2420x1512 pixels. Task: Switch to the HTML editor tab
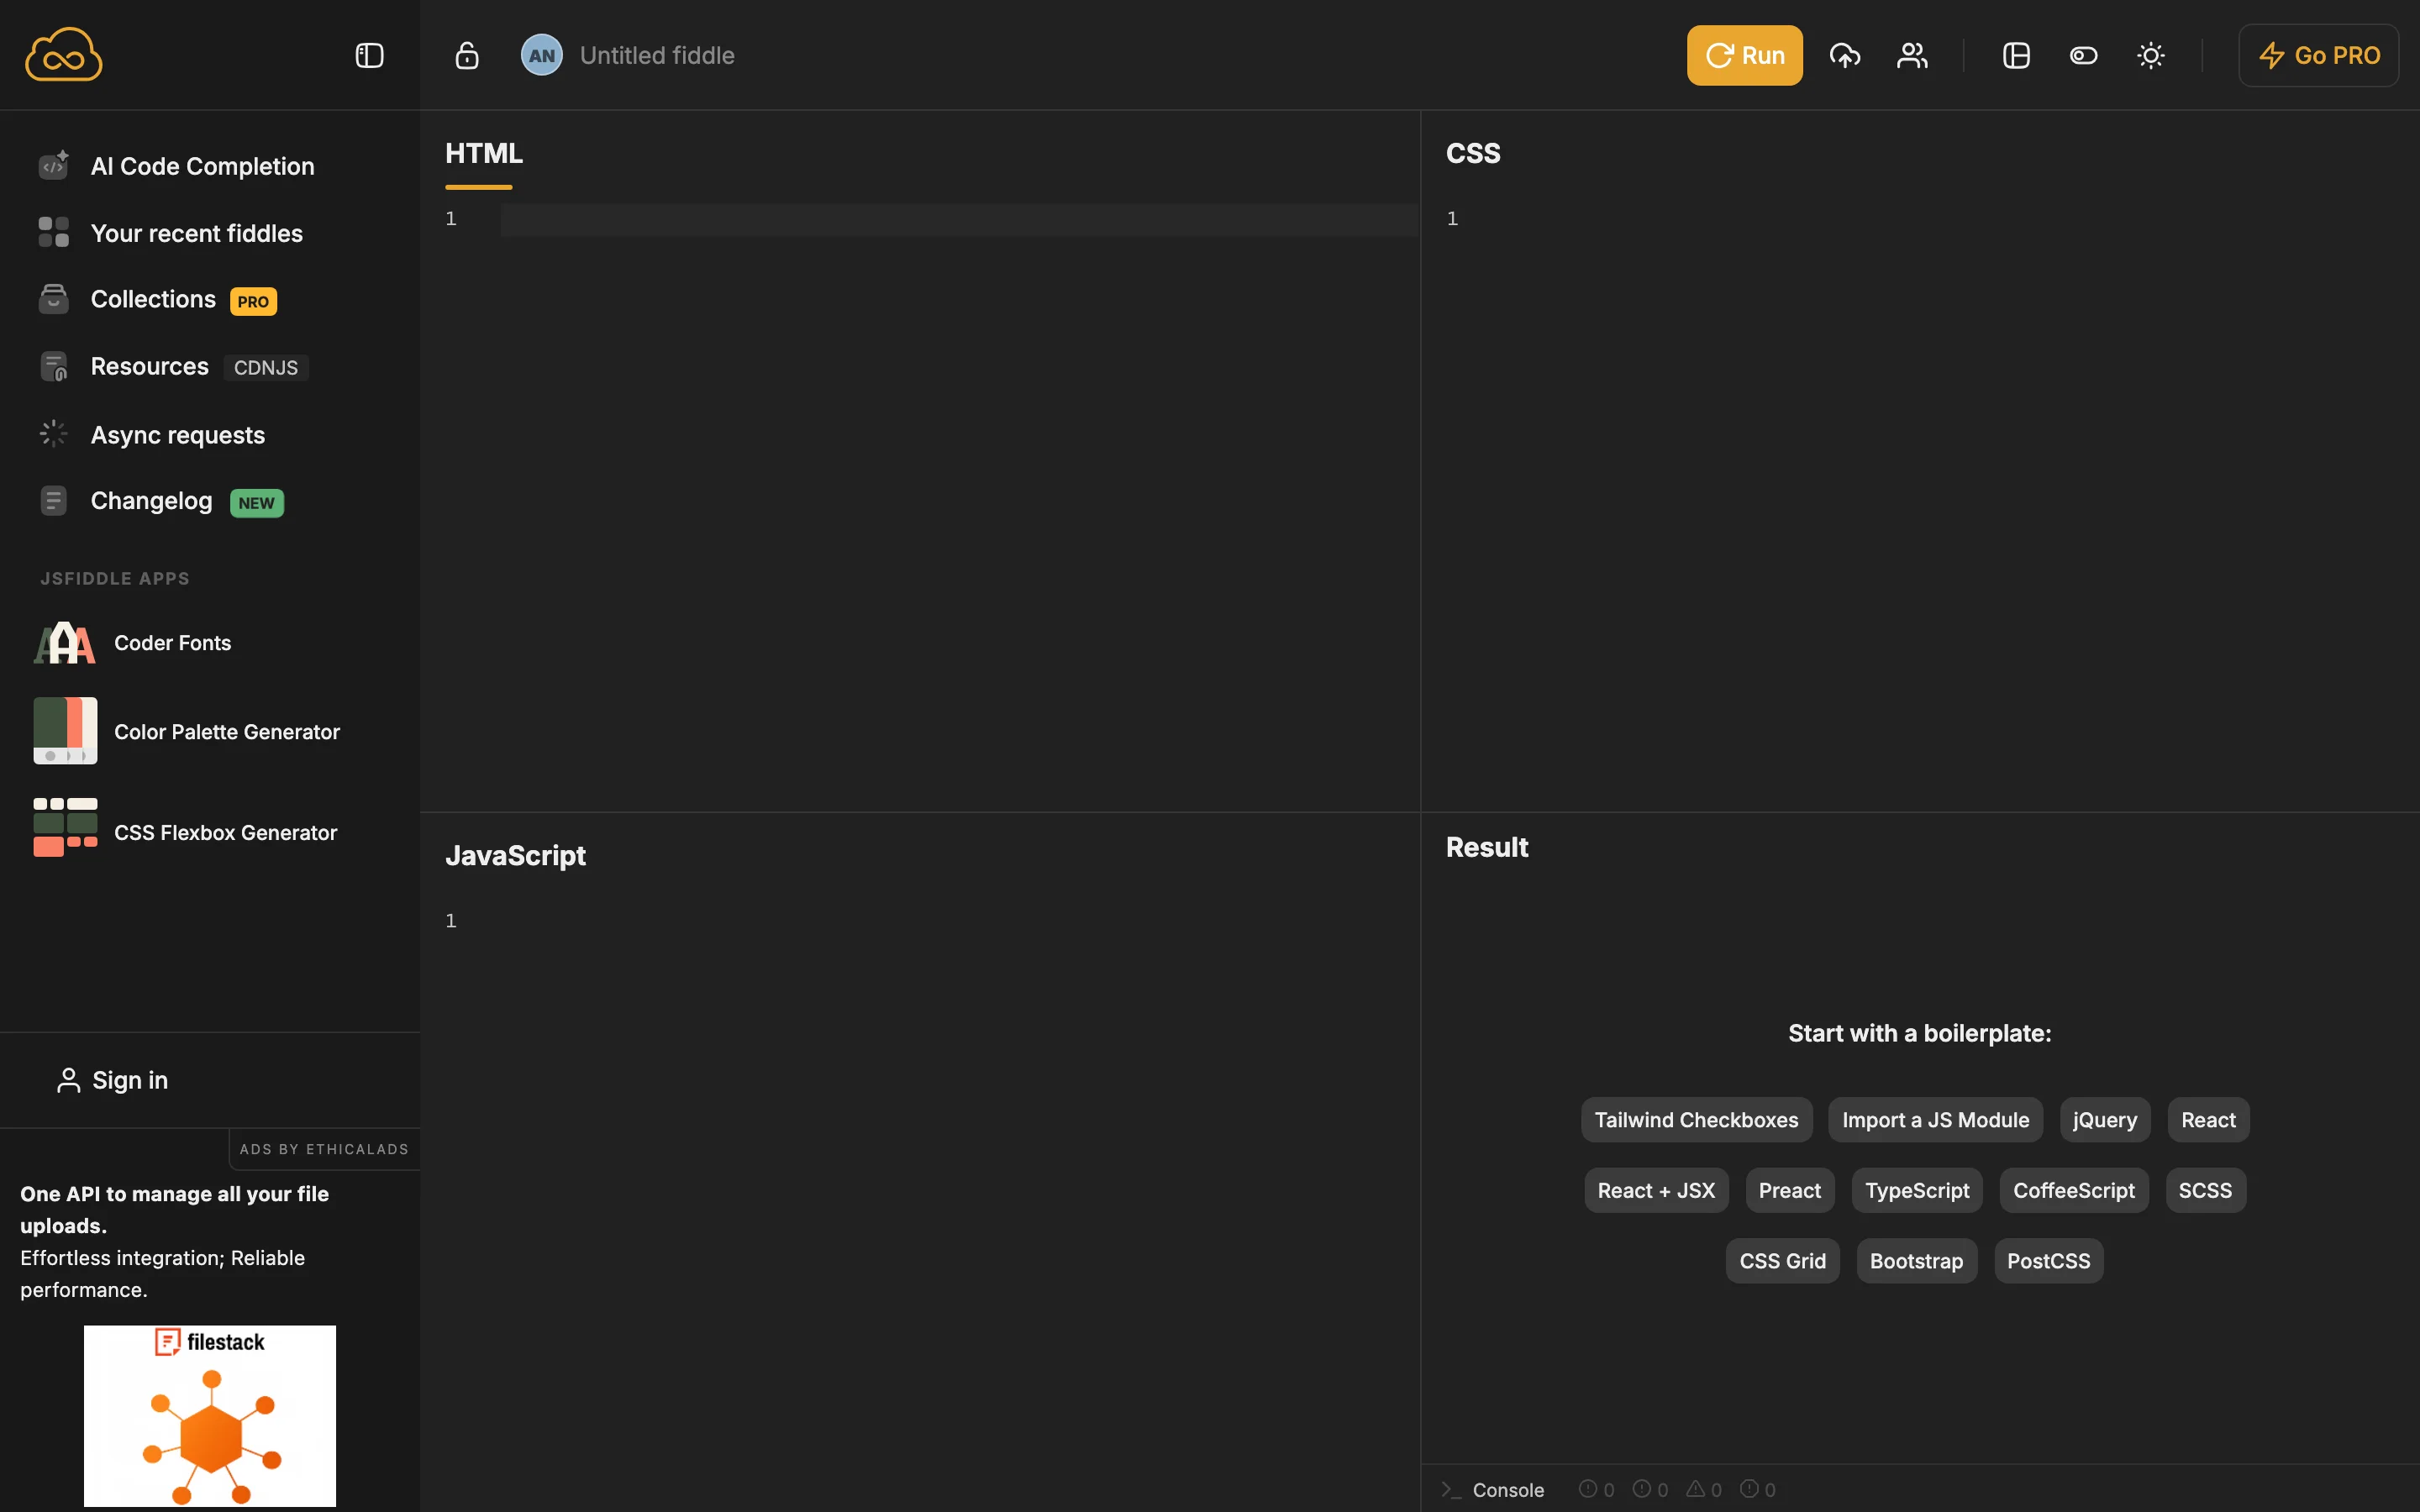(x=483, y=153)
